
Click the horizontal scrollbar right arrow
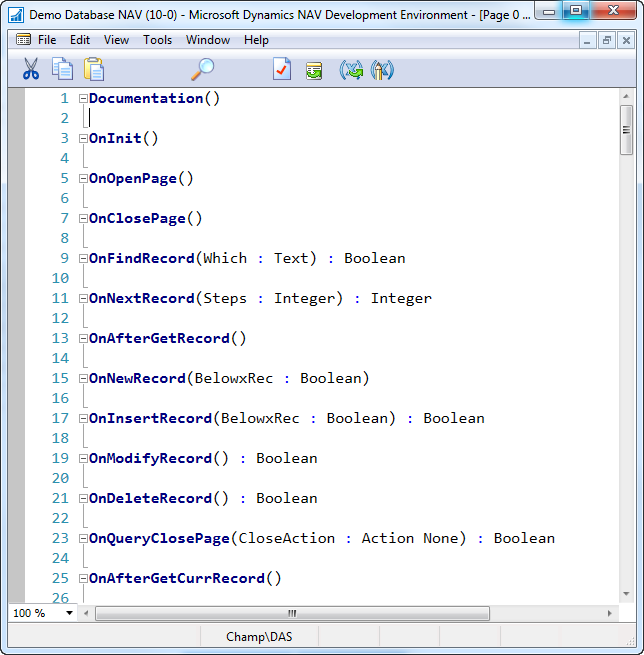tap(610, 613)
